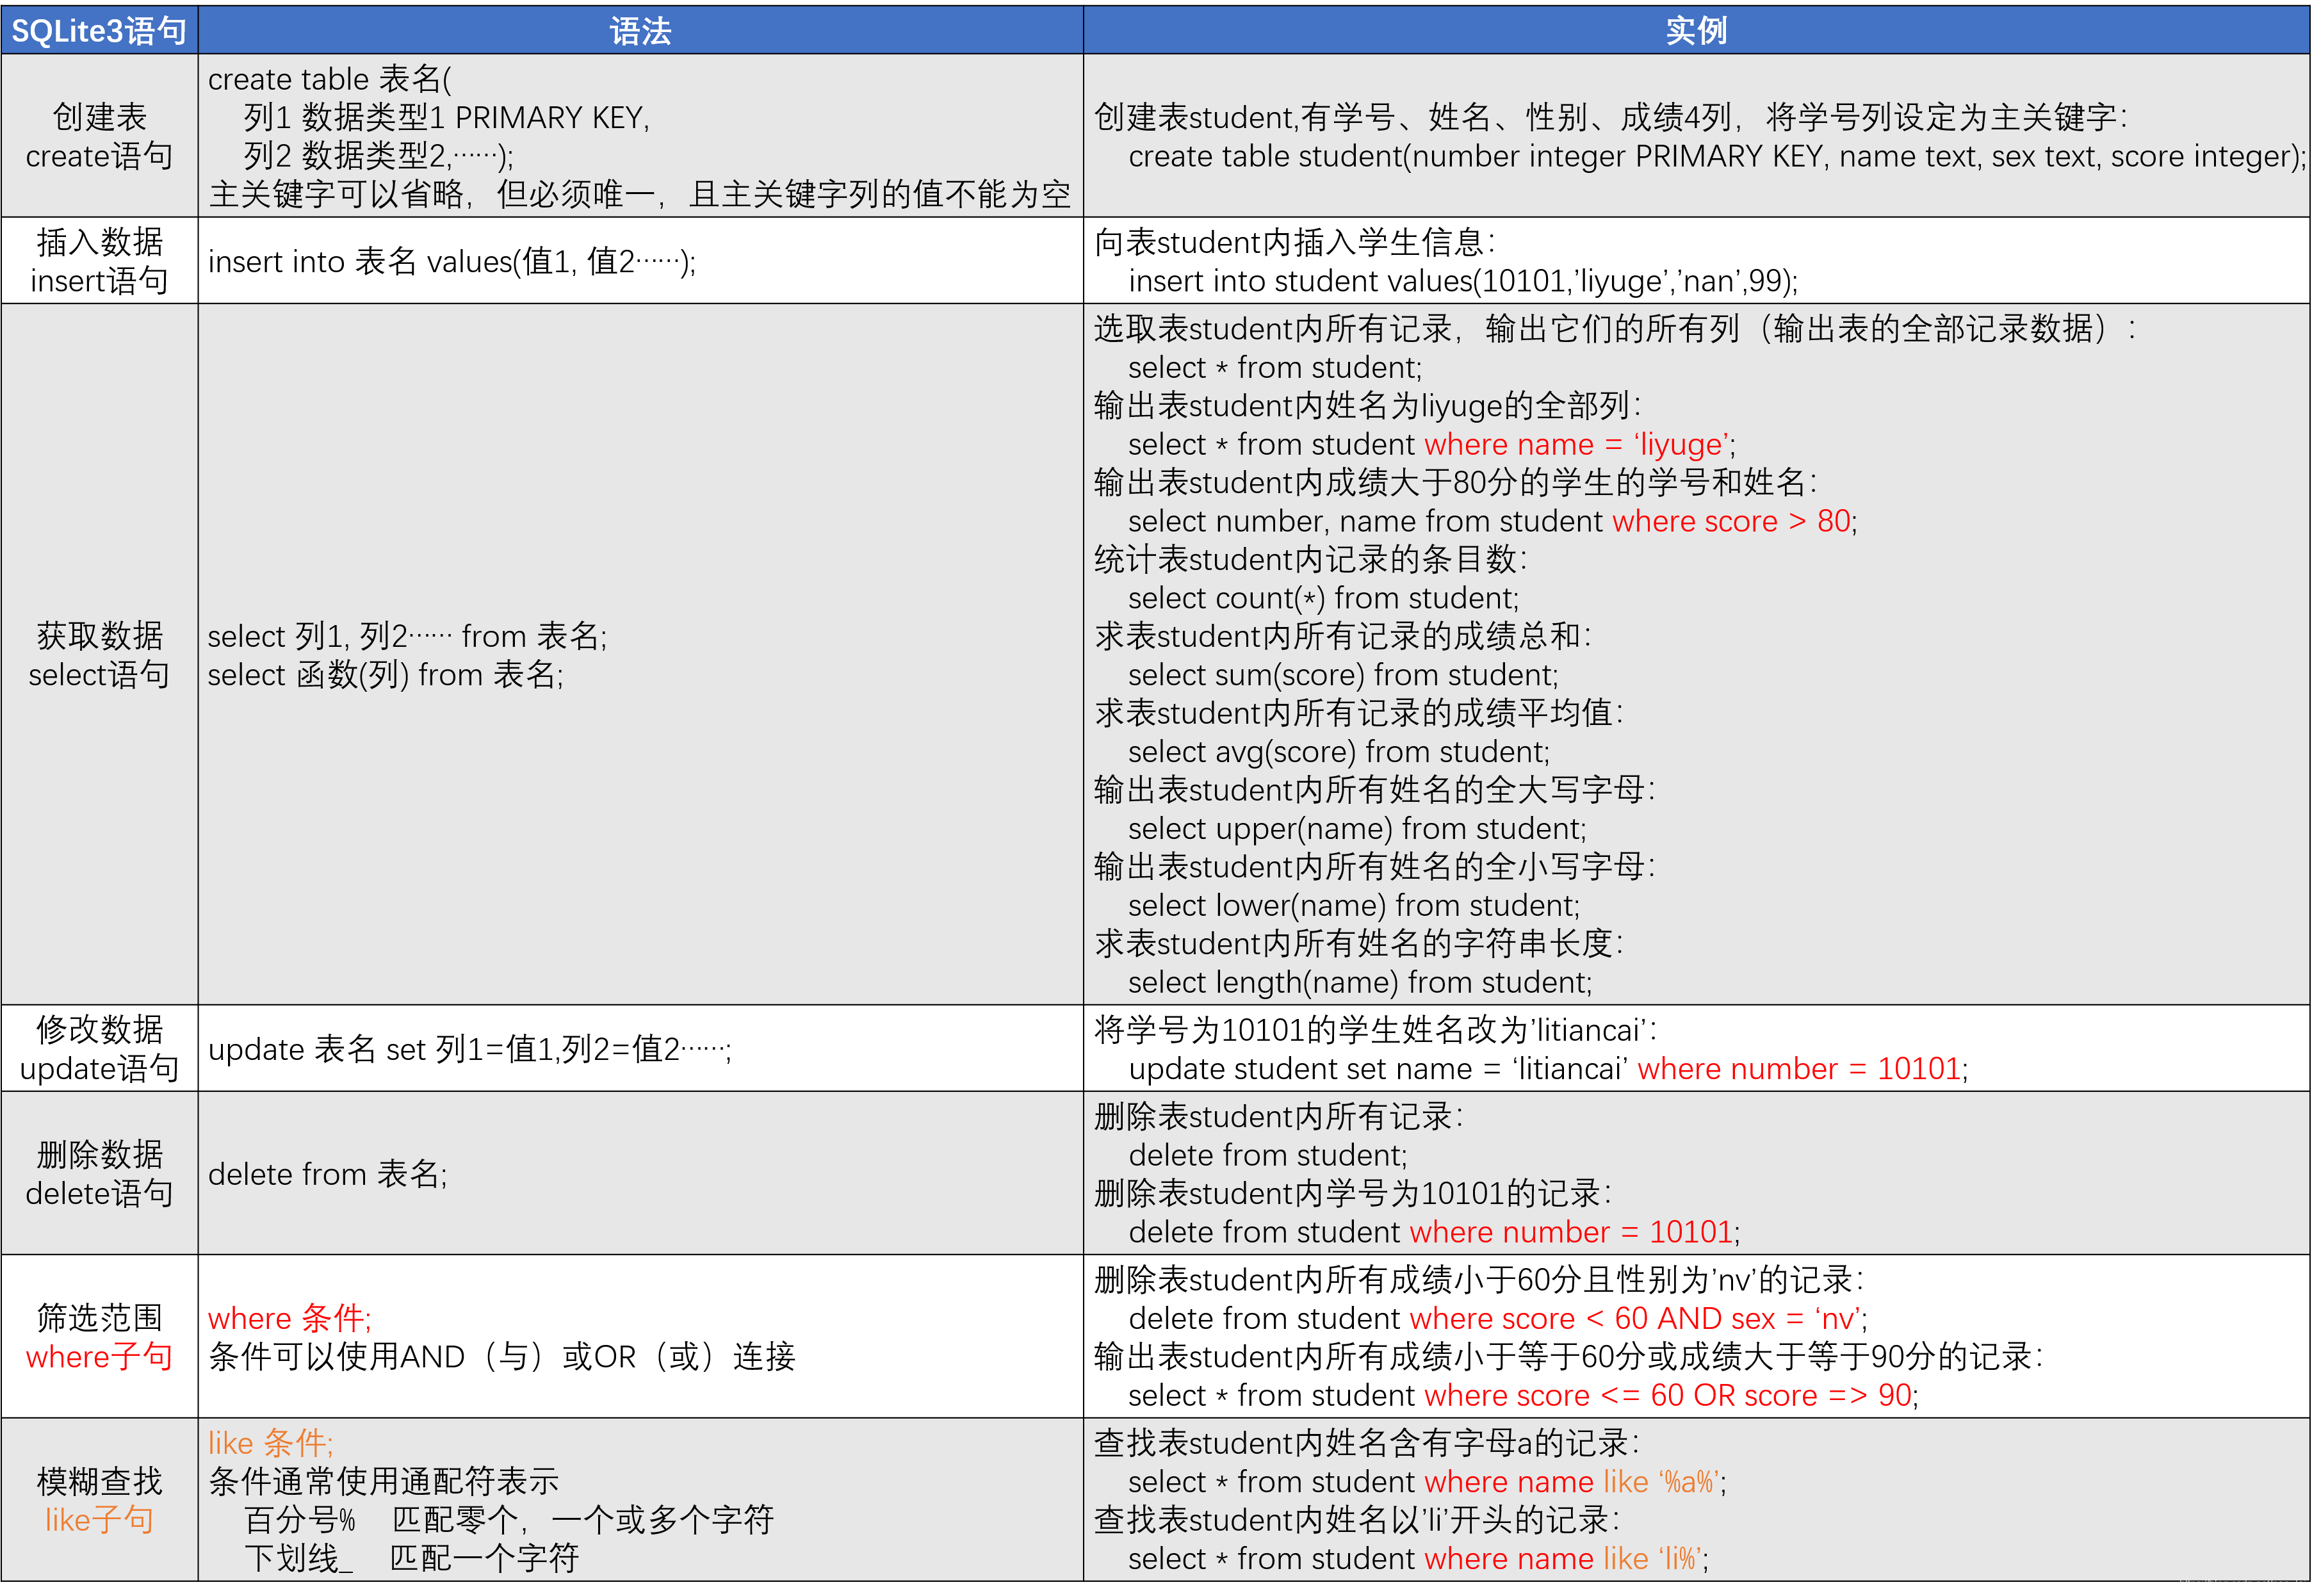Click the 创建表 create语句 cell
This screenshot has height=1596, width=2312.
(99, 136)
